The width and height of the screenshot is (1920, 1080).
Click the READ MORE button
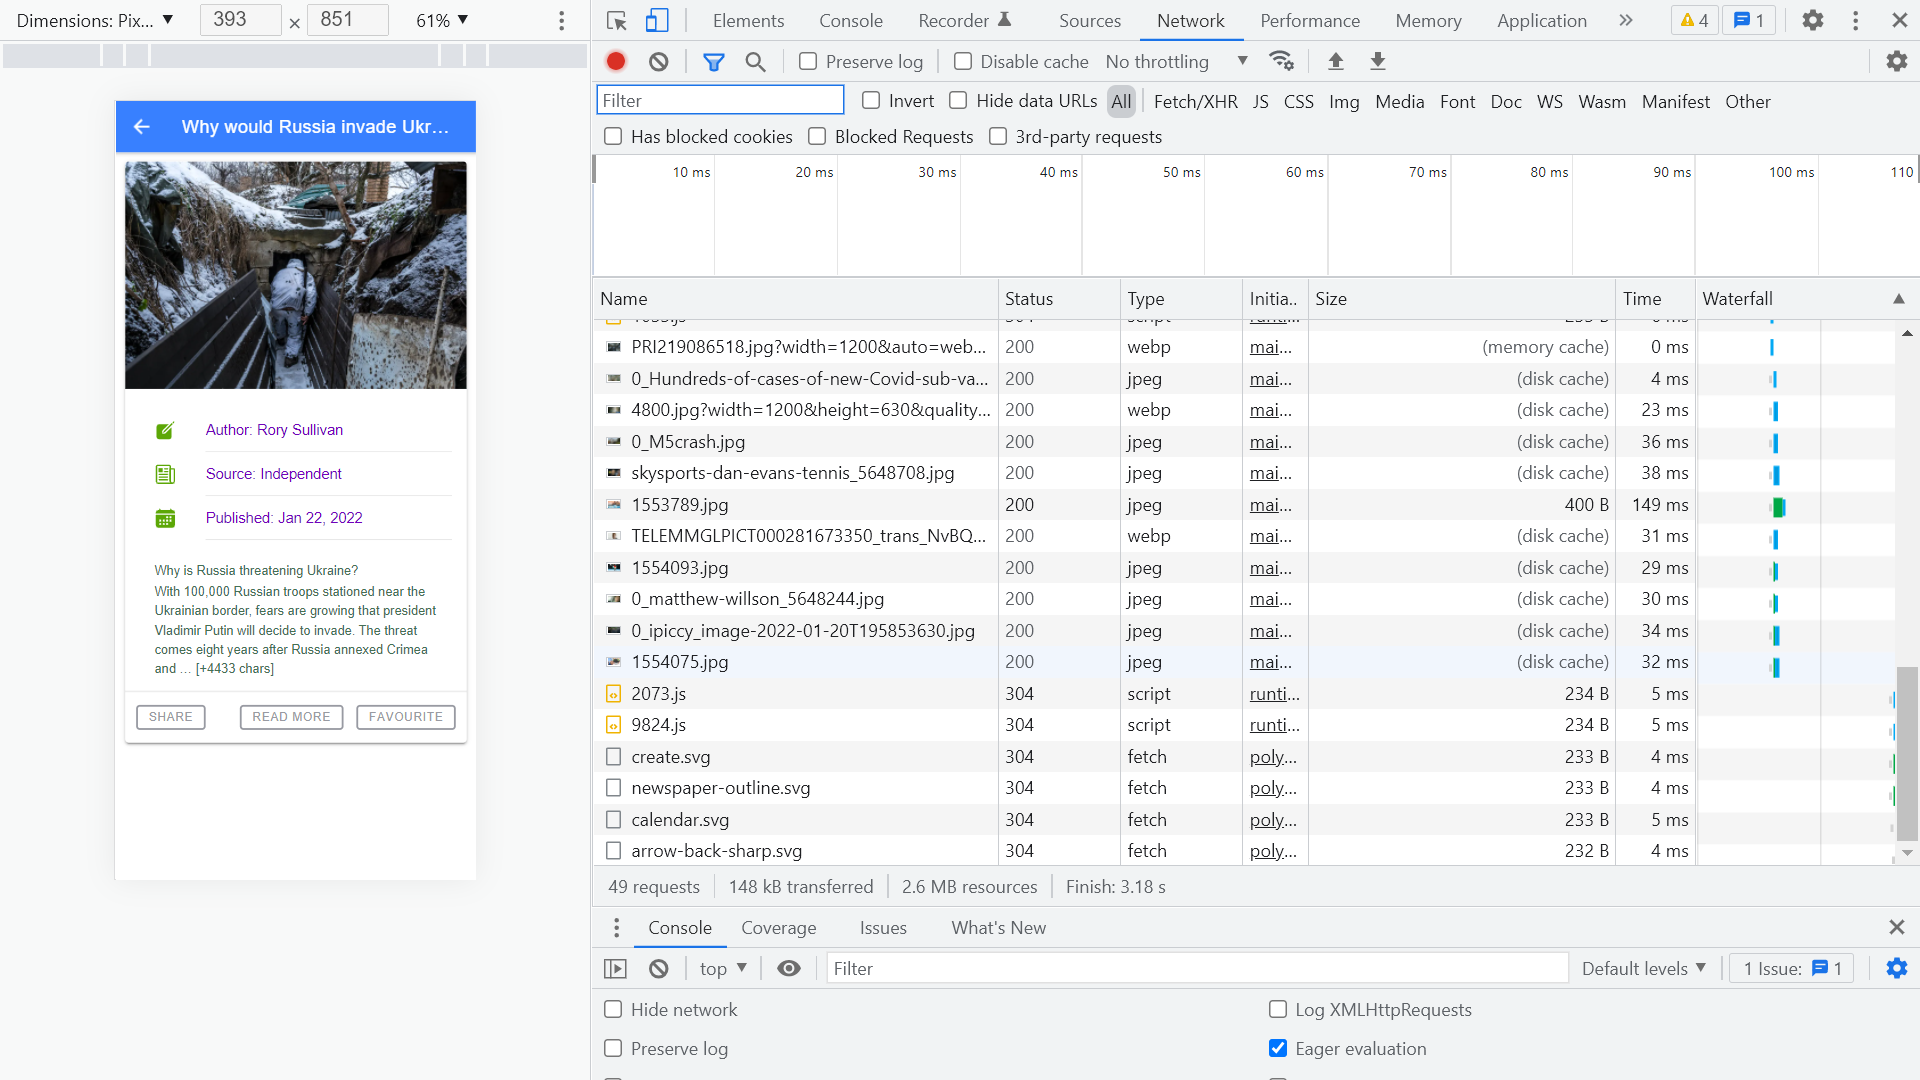(x=291, y=717)
